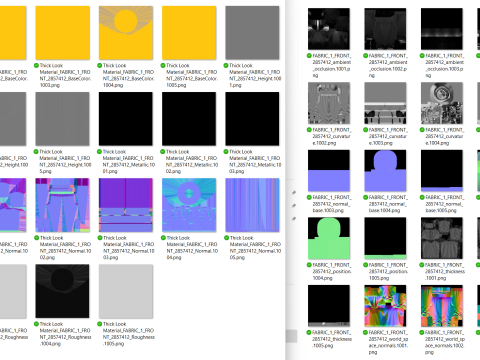Select curvature.1002.png thumbnail in right window
Image resolution: width=480 pixels, height=360 pixels.
point(329,103)
